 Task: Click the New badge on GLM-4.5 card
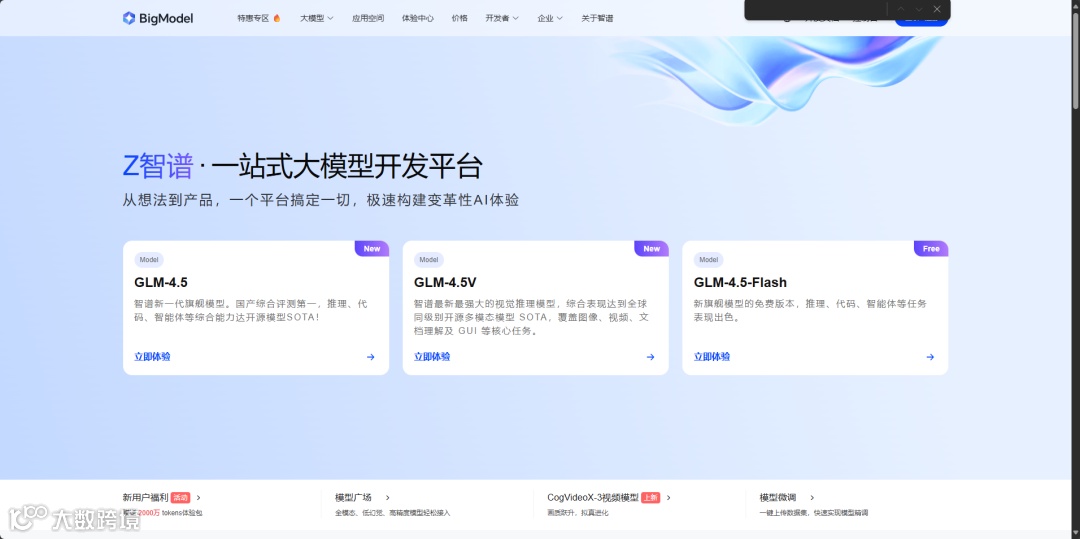(372, 249)
